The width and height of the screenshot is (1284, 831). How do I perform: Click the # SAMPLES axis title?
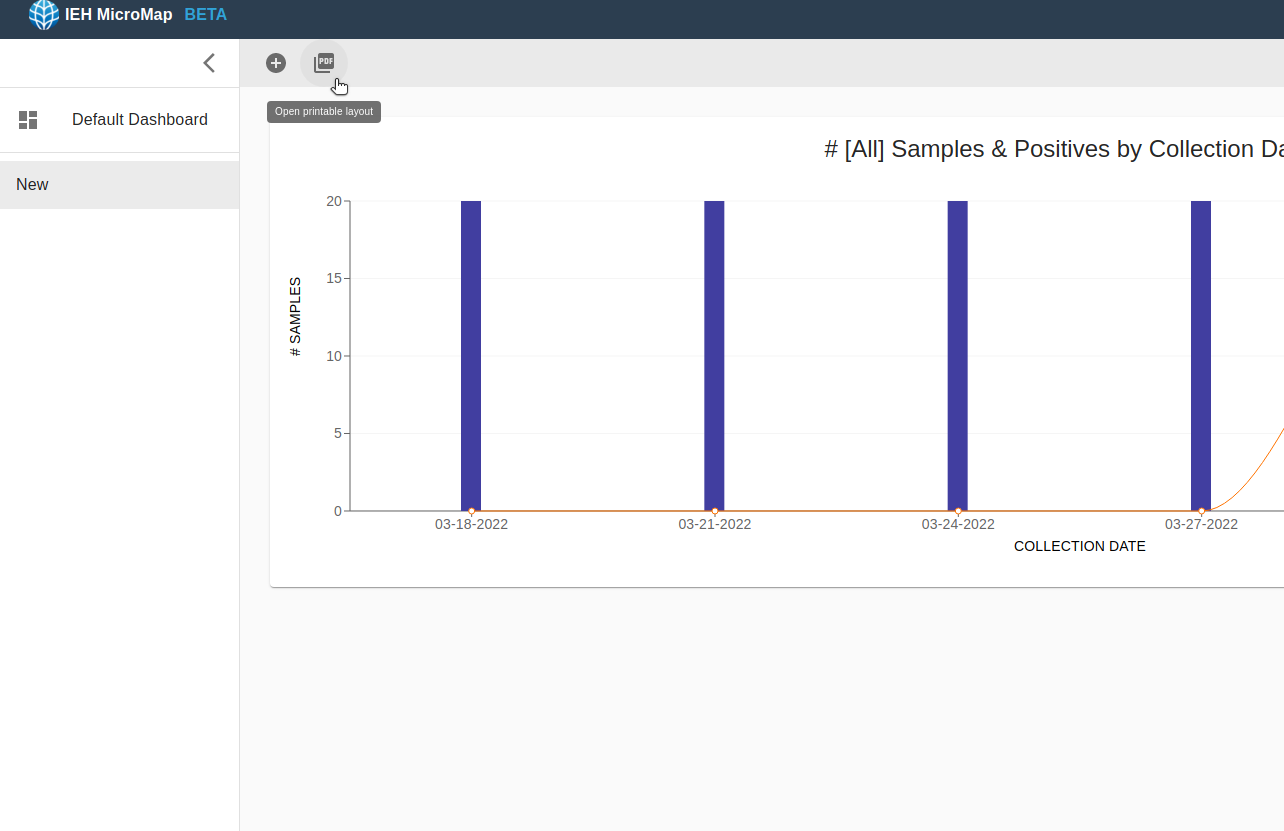(295, 317)
